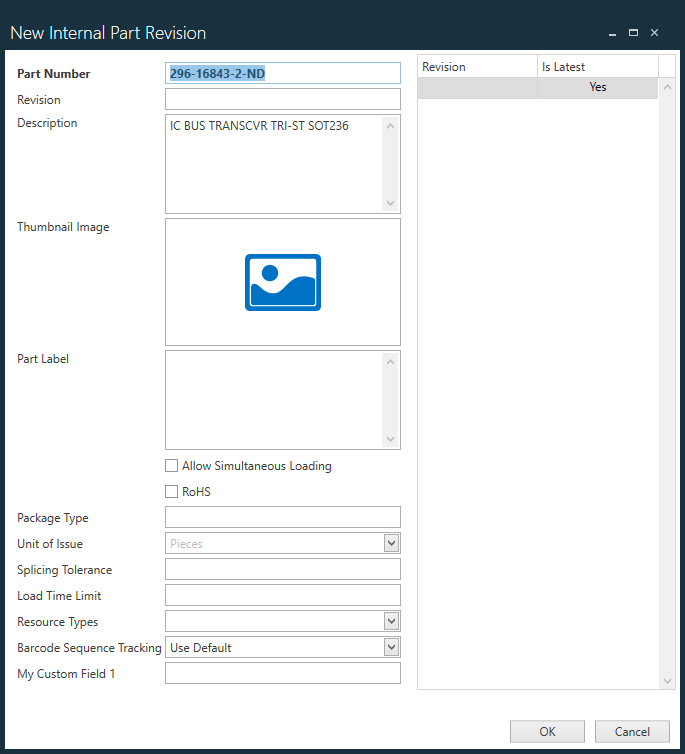Open the Barcode Sequence Tracking dropdown

[x=391, y=647]
